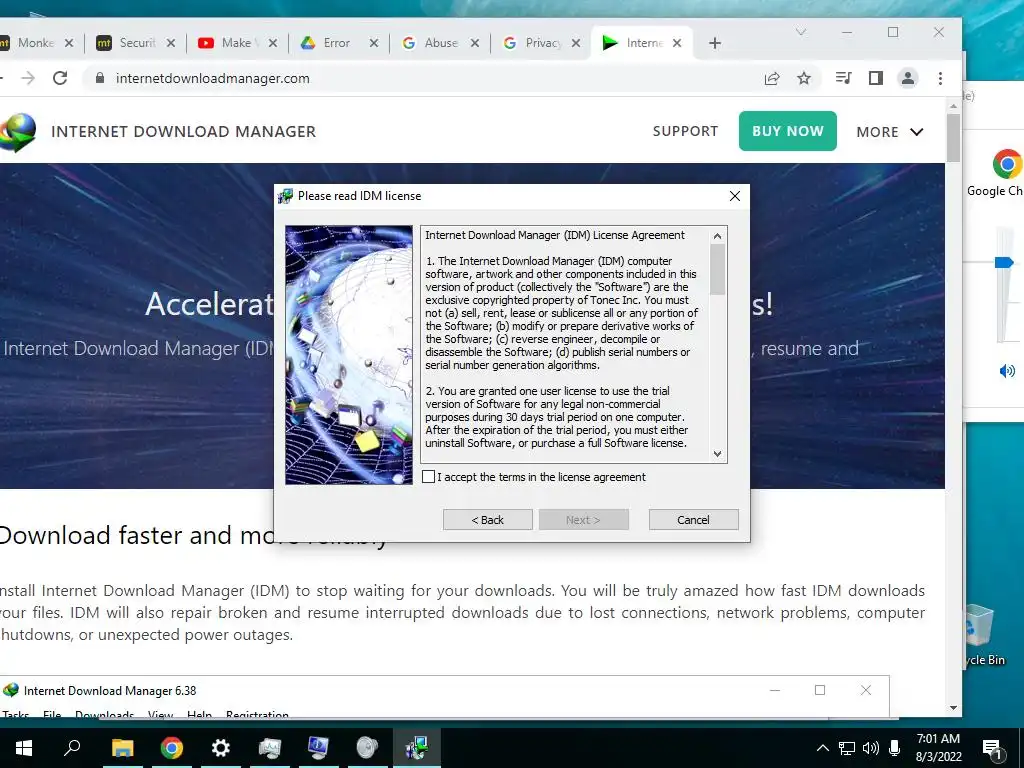Open the IDM installer taskbar icon
The image size is (1024, 768).
[417, 748]
